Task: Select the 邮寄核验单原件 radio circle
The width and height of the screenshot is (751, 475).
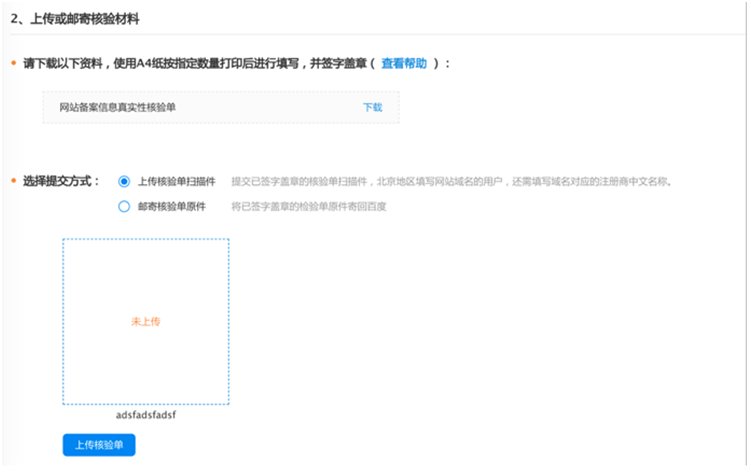Action: pos(124,206)
